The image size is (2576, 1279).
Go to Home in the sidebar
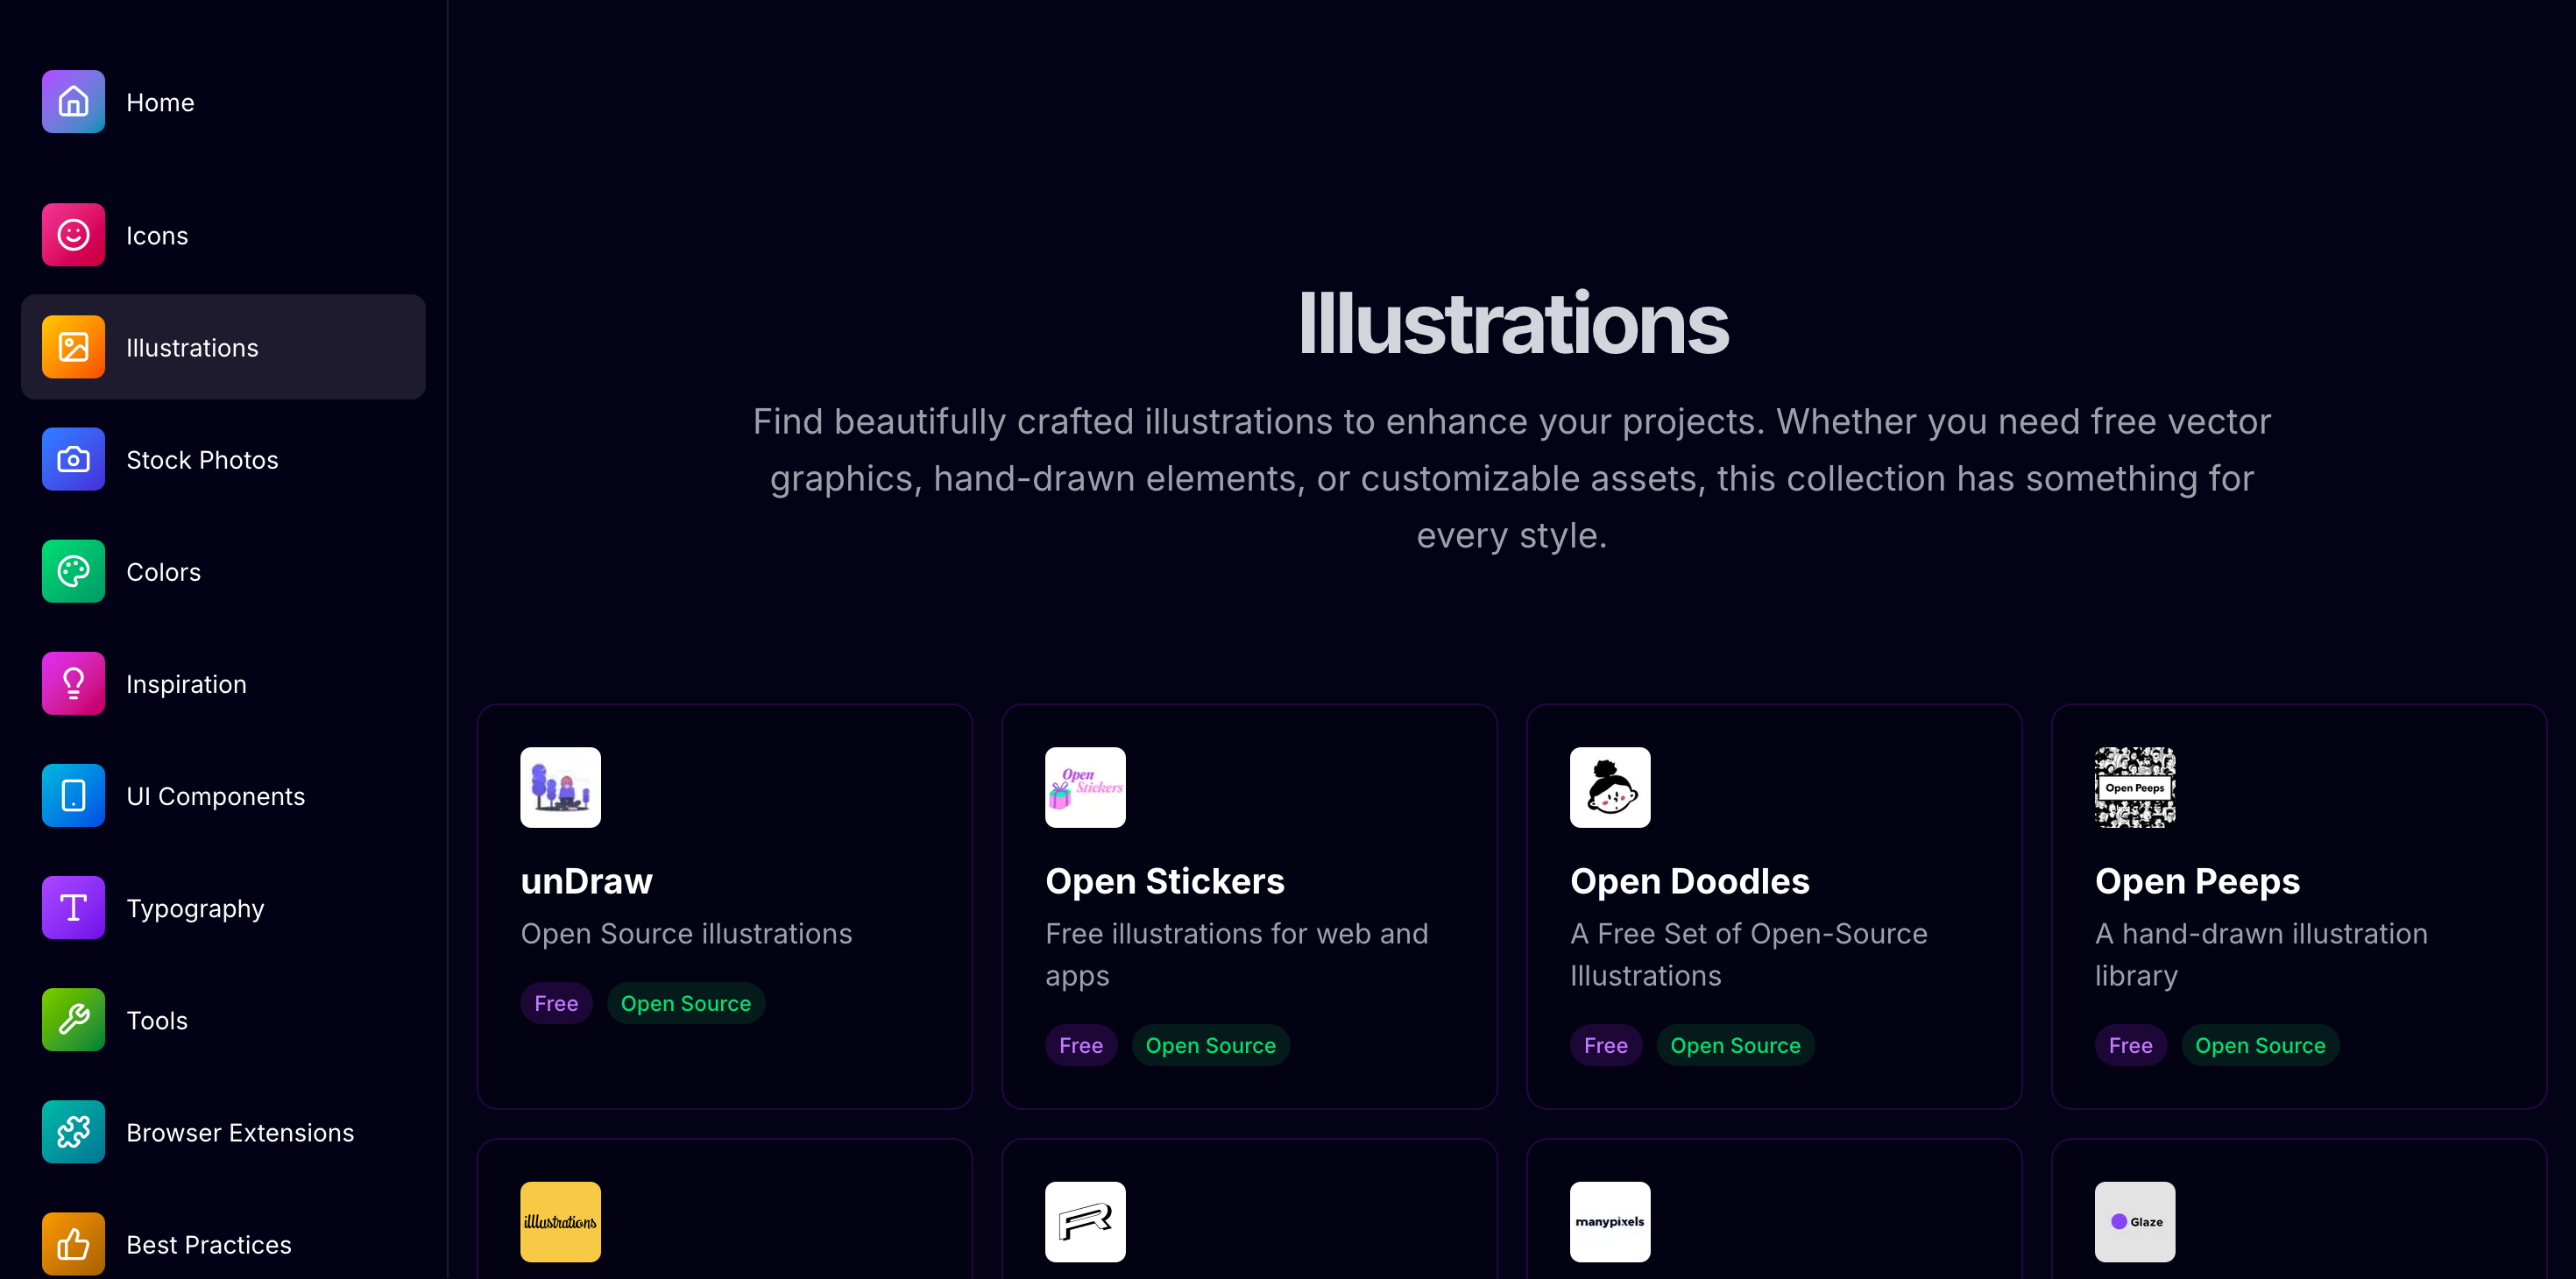click(x=160, y=102)
